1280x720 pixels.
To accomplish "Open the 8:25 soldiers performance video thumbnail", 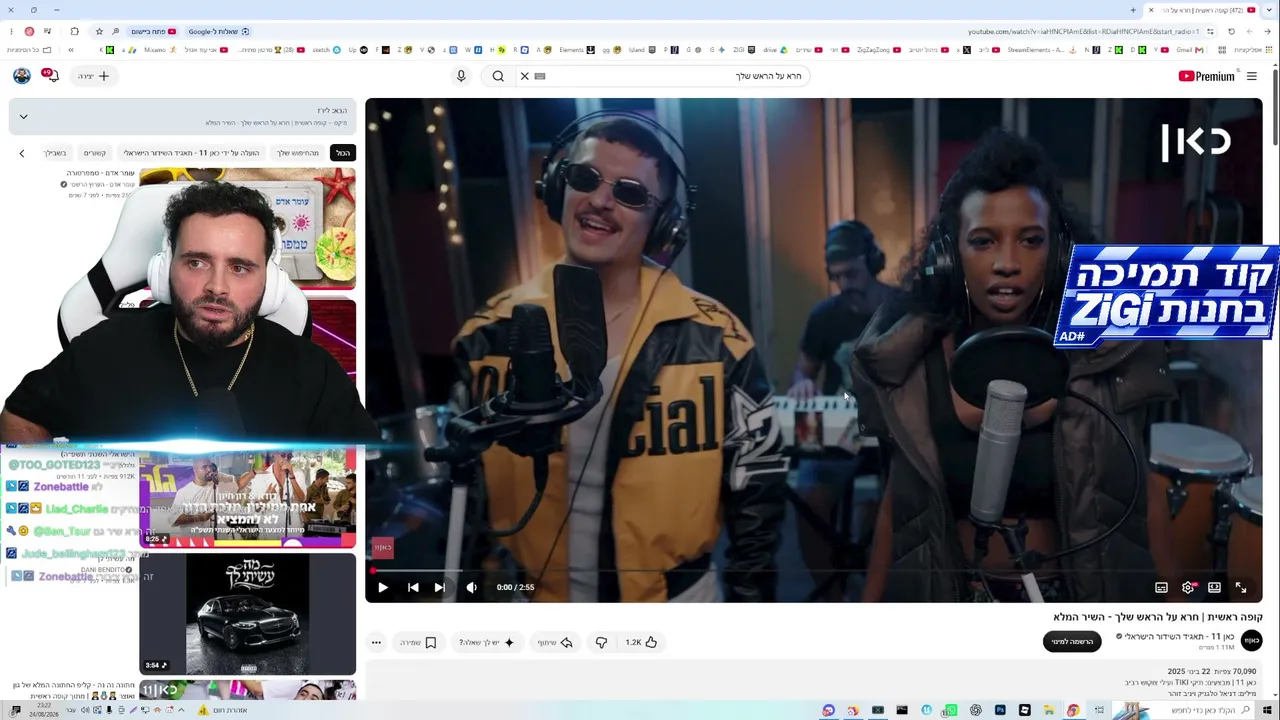I will pyautogui.click(x=247, y=498).
